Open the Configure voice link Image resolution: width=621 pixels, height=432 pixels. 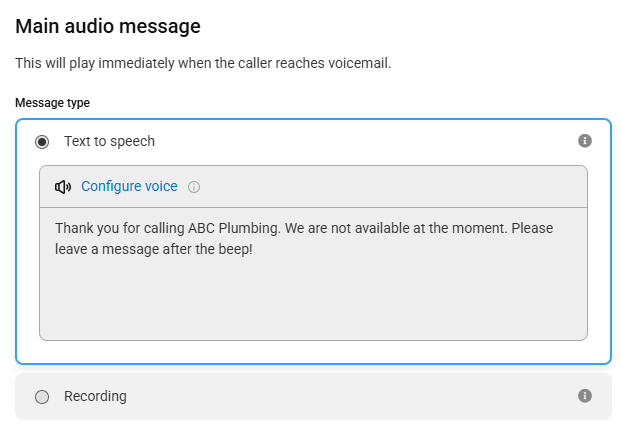(x=129, y=187)
